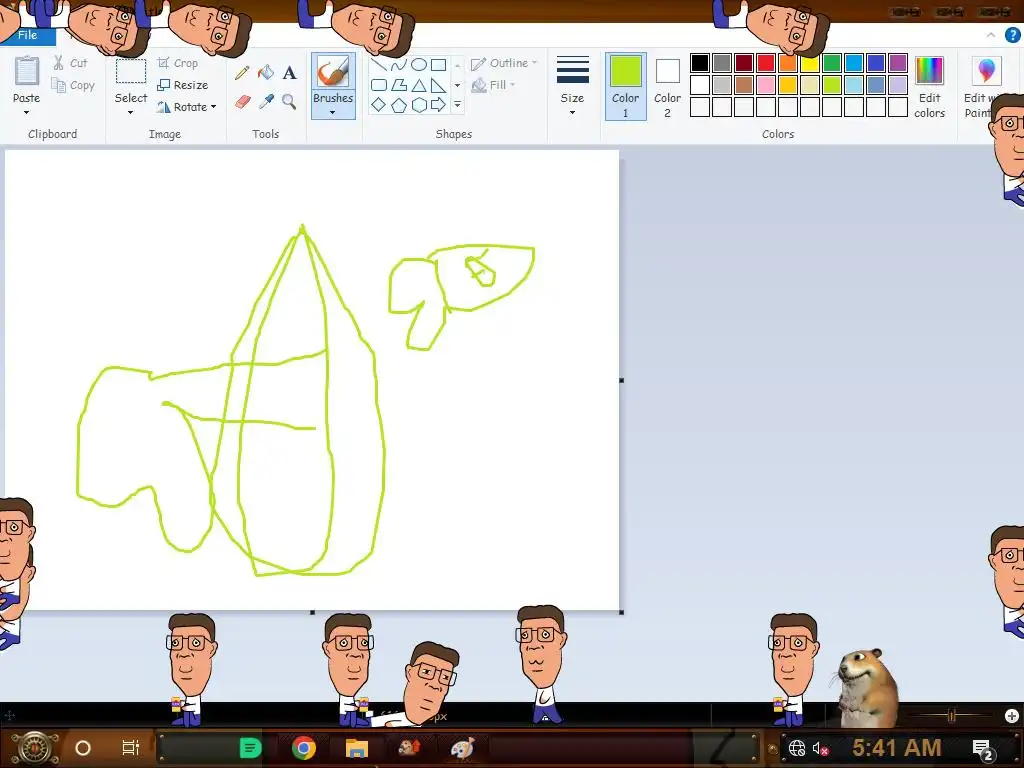Choose the Polygon shape
This screenshot has height=768, width=1024.
coord(398,85)
